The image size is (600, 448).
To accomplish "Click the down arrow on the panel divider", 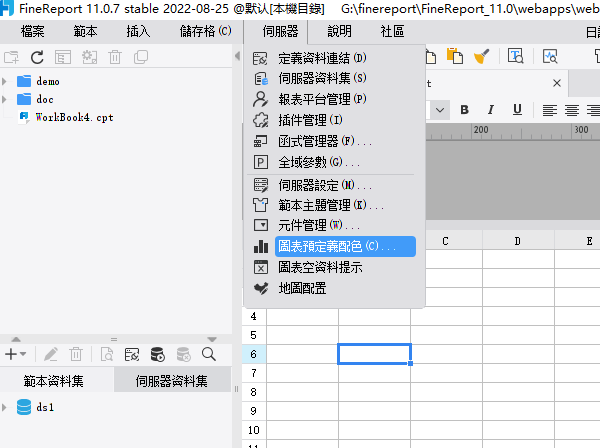I will click(212, 339).
